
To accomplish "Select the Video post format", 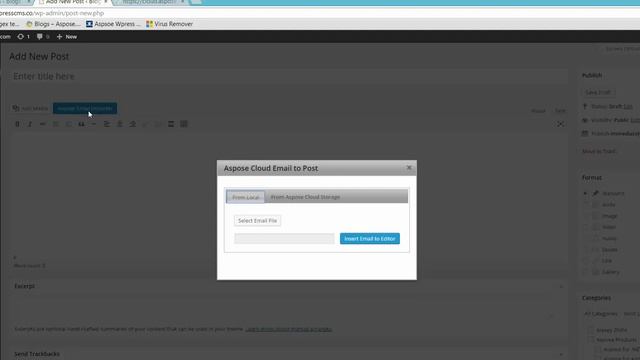I will [585, 227].
